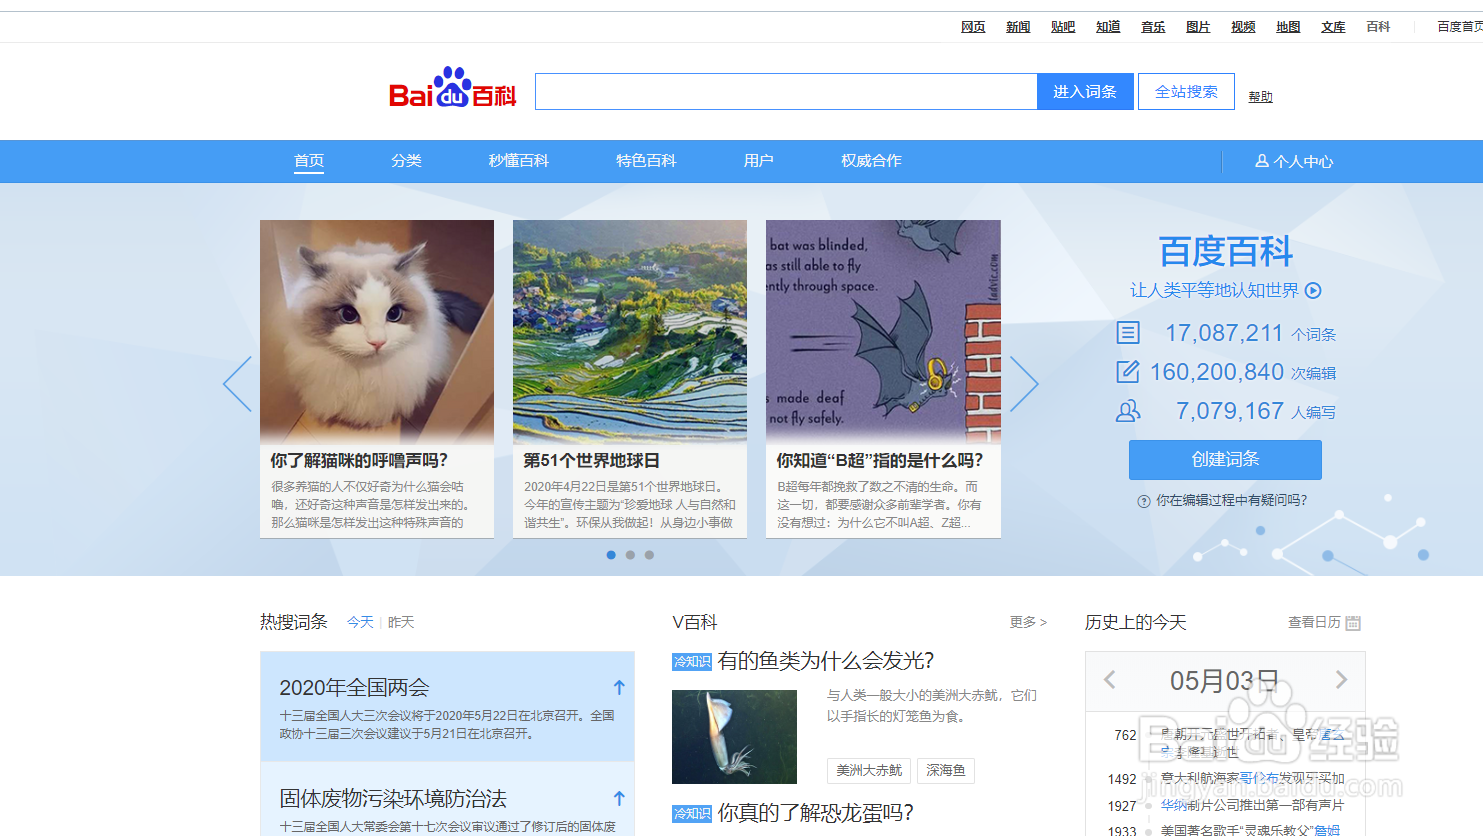This screenshot has height=836, width=1483.
Task: Open the 用户 navigation tab
Action: pyautogui.click(x=758, y=161)
